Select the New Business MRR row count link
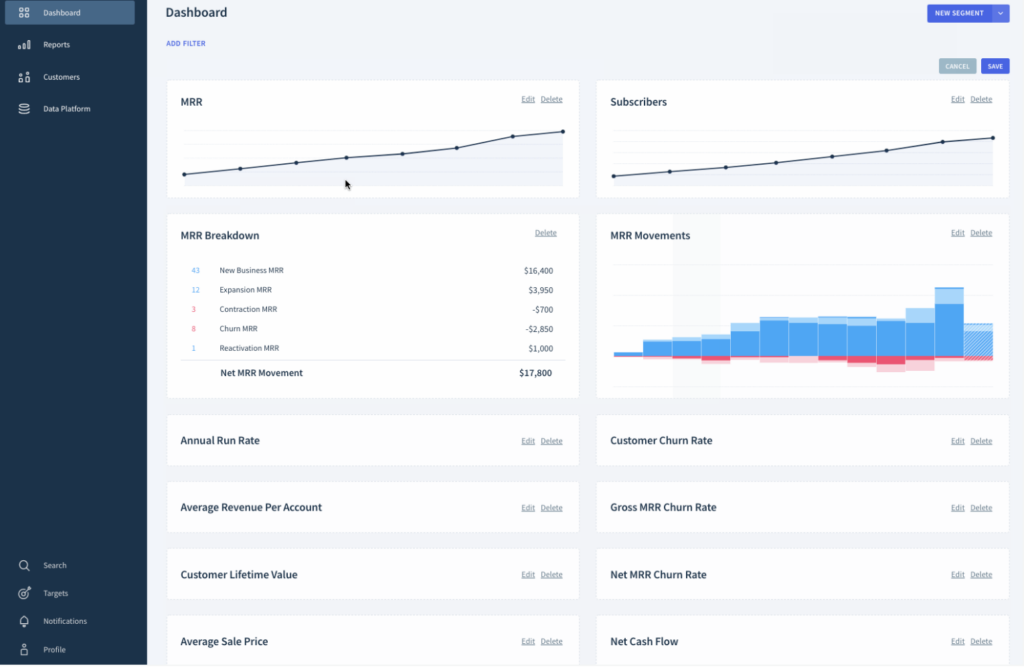Screen dimensions: 1024x668 click(195, 270)
